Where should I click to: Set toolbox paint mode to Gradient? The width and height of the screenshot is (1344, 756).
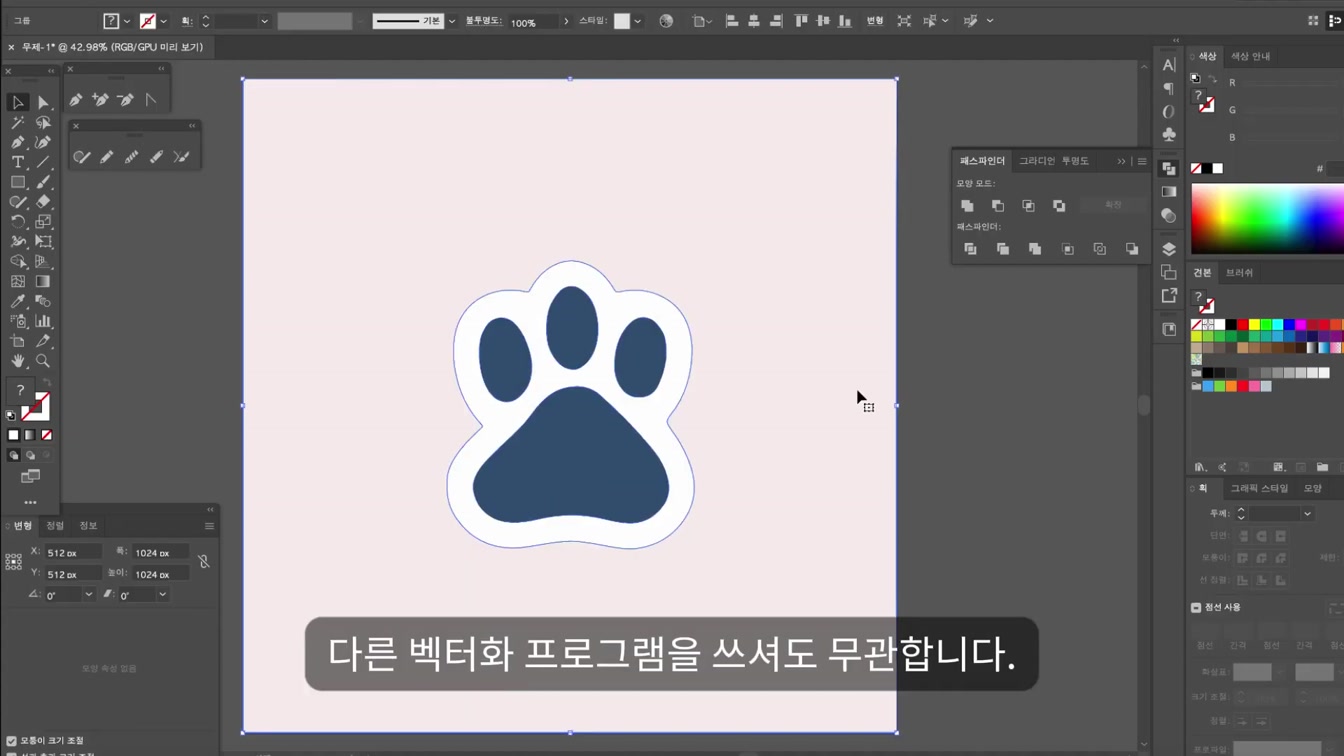pos(30,435)
